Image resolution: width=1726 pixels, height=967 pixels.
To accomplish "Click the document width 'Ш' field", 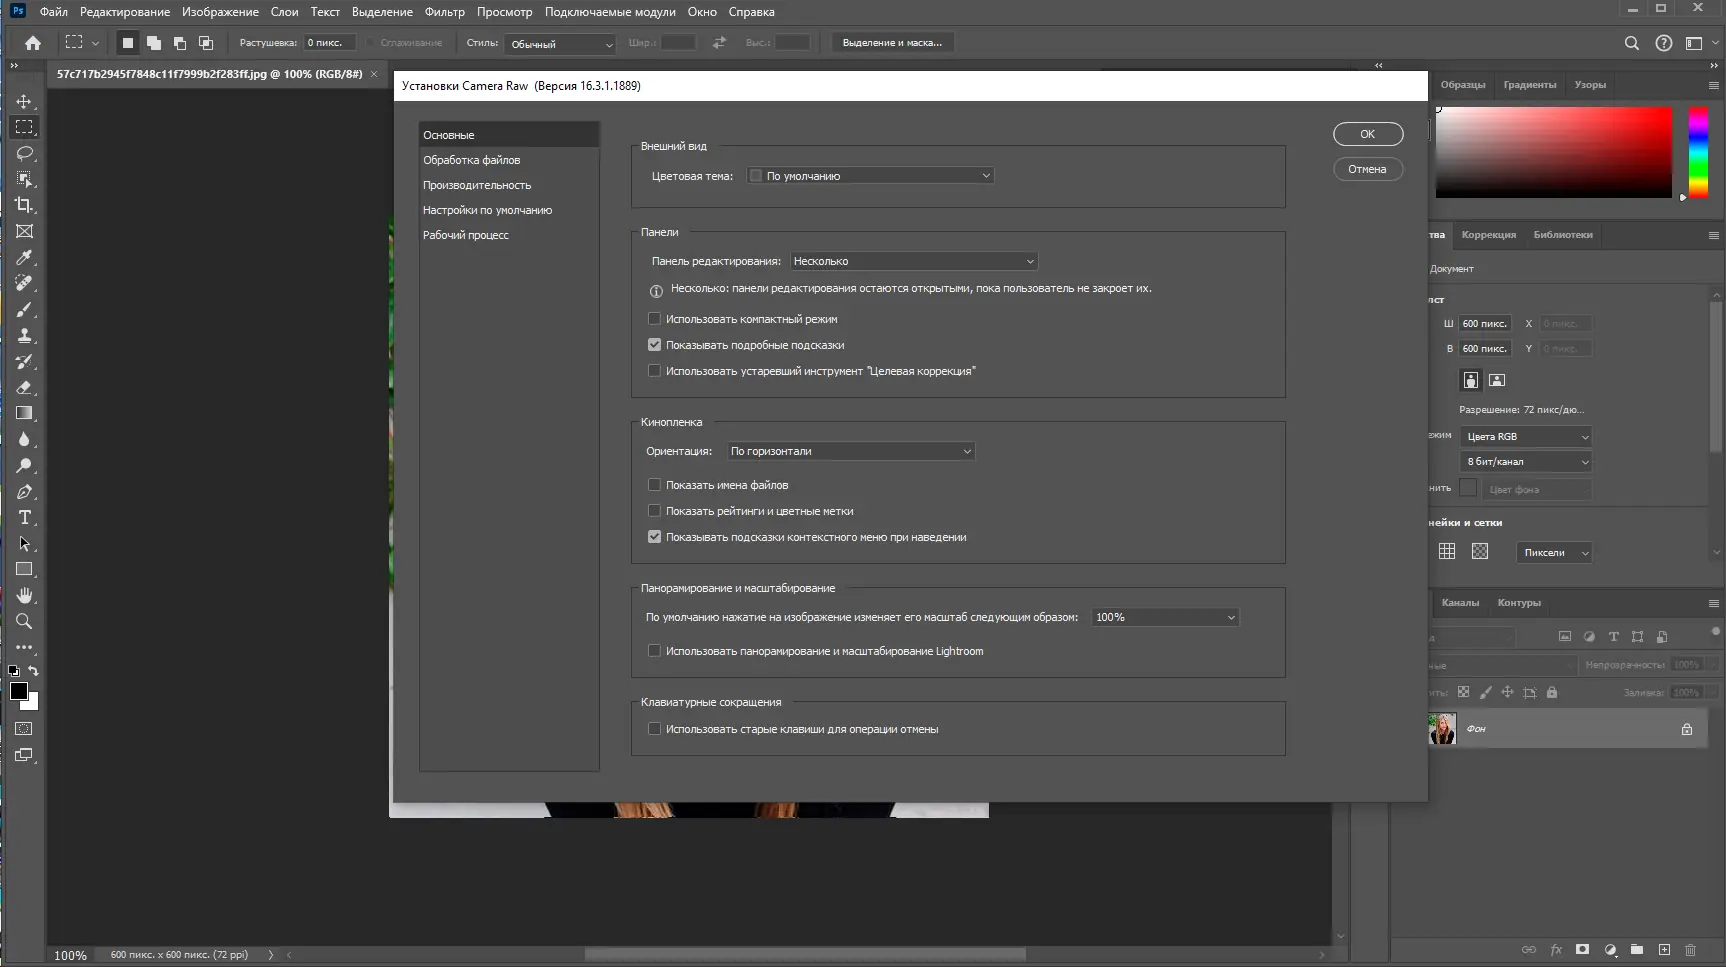I will 1484,324.
